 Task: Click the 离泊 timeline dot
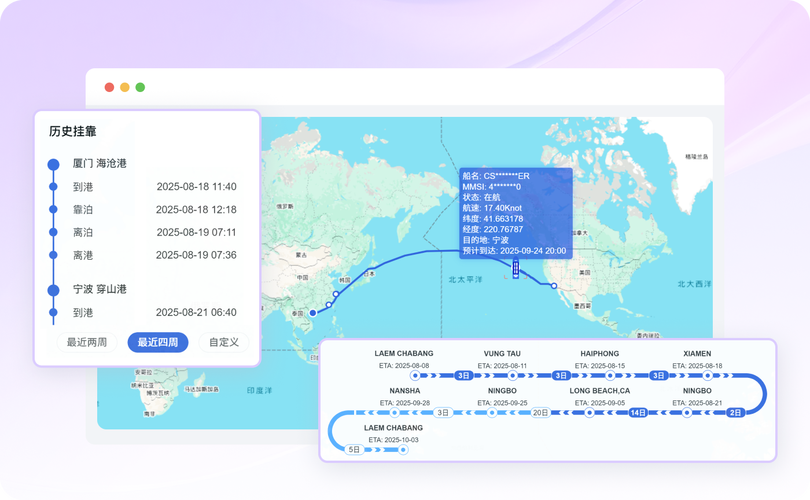point(53,232)
